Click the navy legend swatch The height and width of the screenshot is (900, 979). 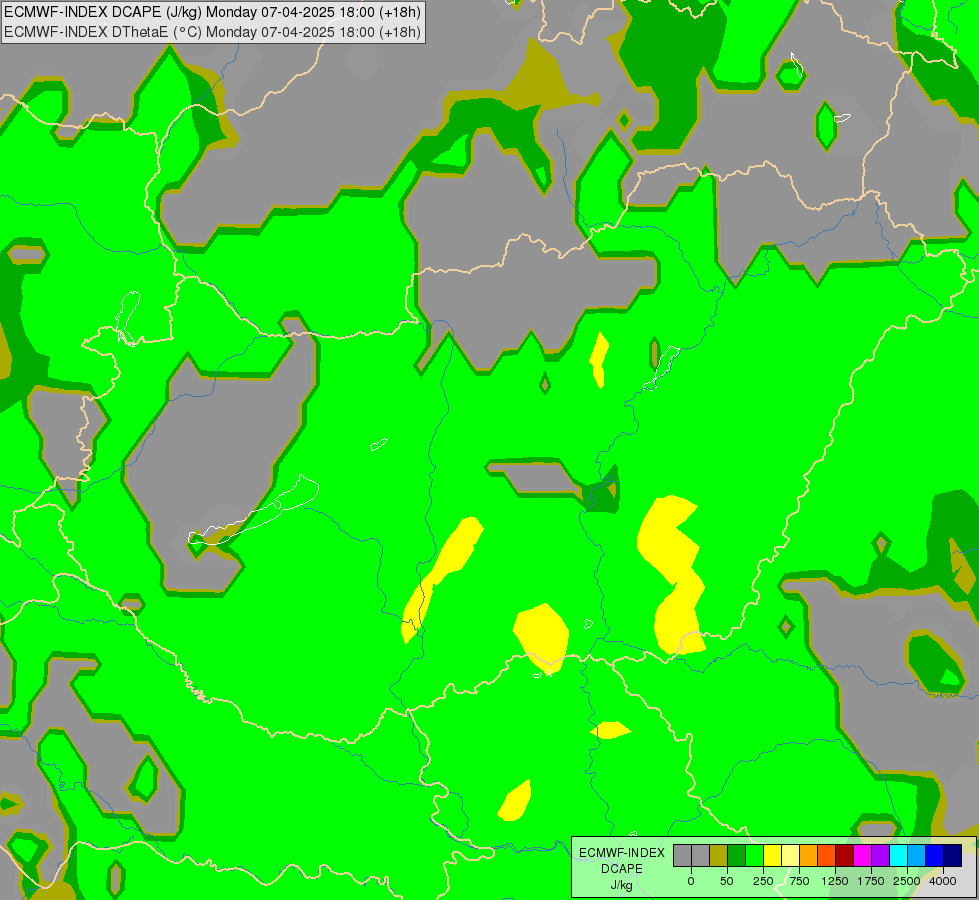pos(953,855)
